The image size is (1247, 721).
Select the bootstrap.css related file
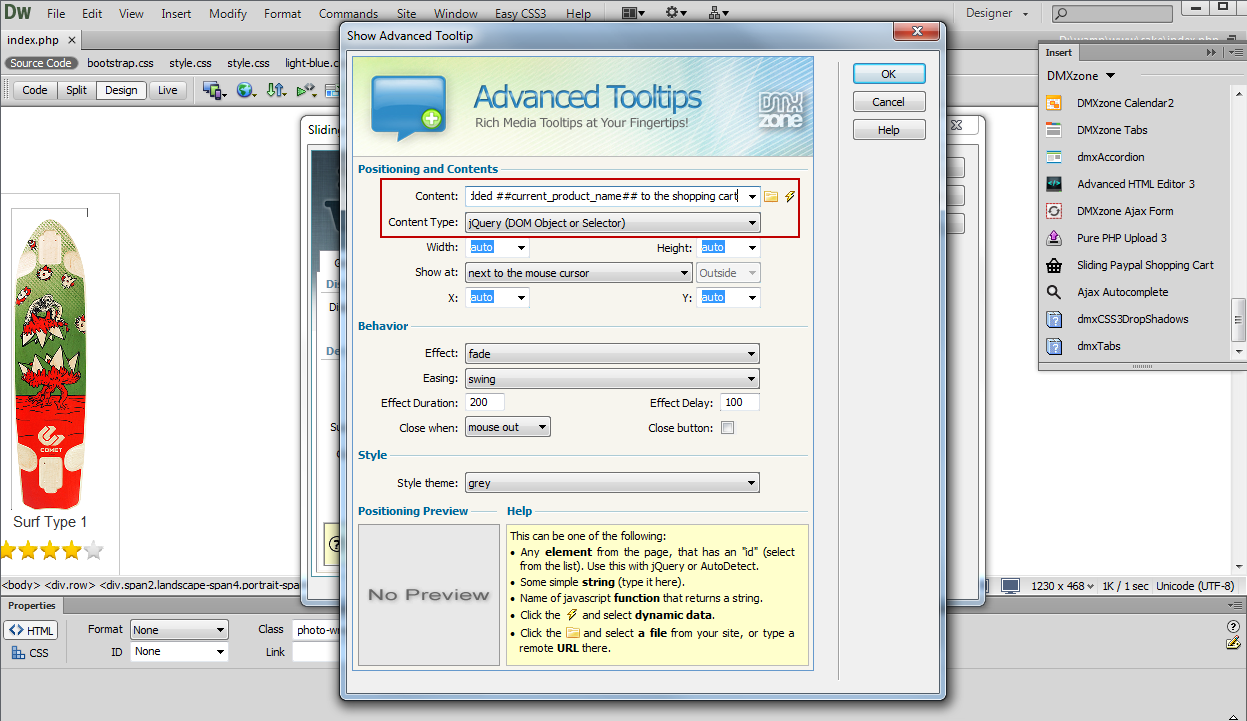(120, 63)
